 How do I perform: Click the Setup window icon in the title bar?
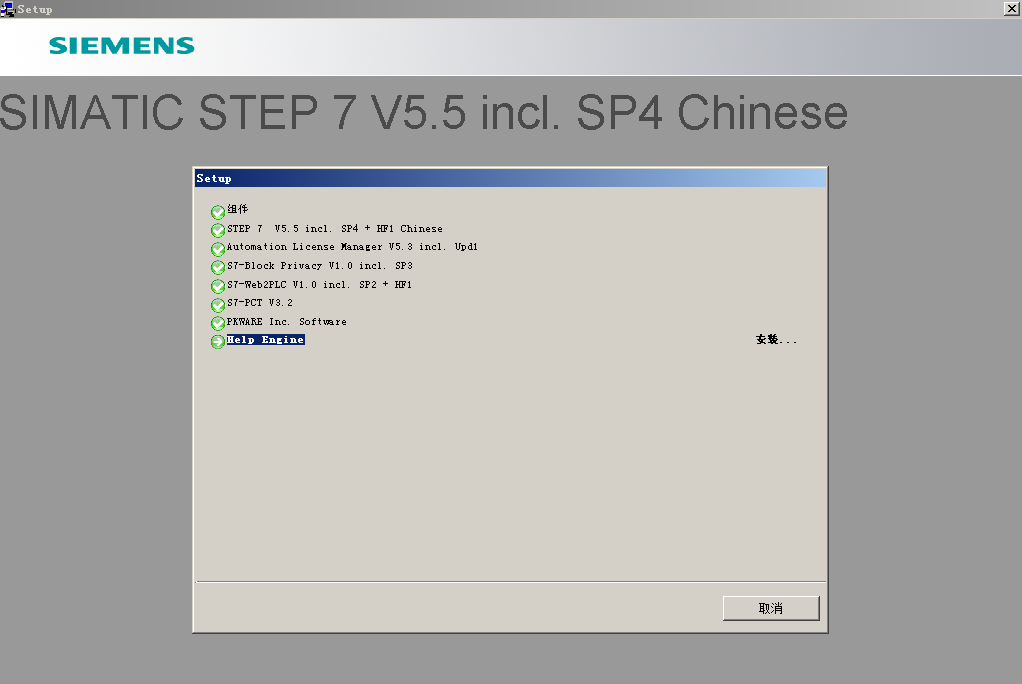7,8
